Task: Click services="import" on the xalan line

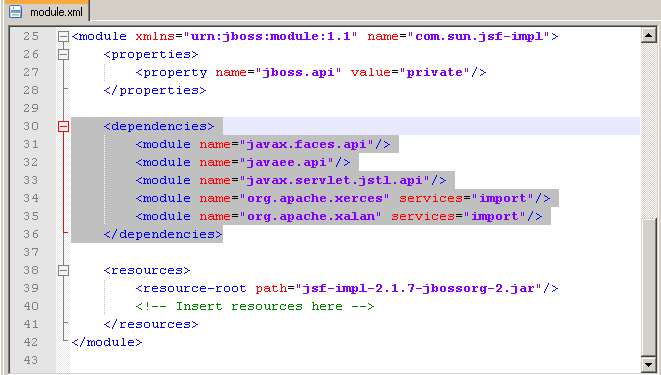Action: pyautogui.click(x=459, y=217)
